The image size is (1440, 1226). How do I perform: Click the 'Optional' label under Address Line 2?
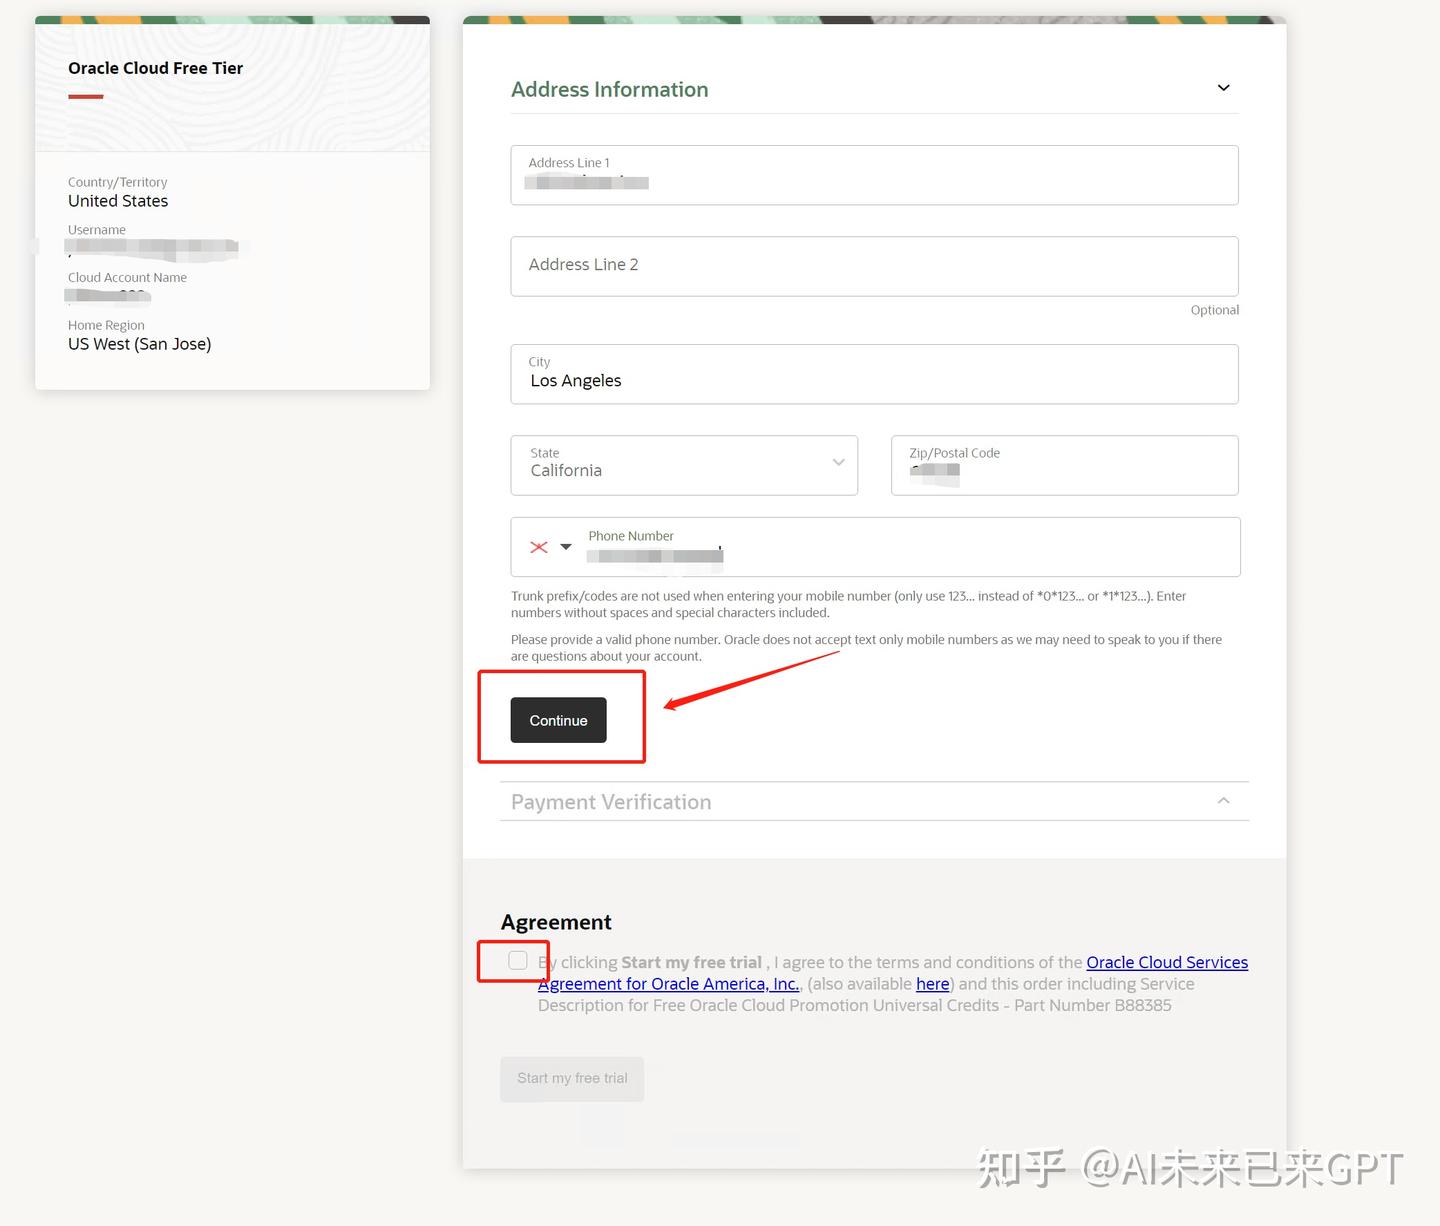tap(1214, 310)
